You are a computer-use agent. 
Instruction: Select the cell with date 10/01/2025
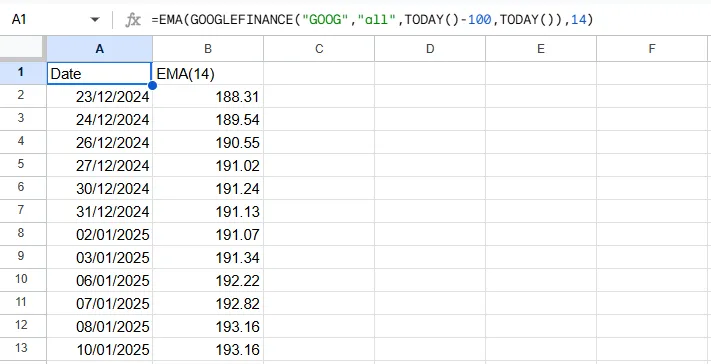click(x=99, y=349)
